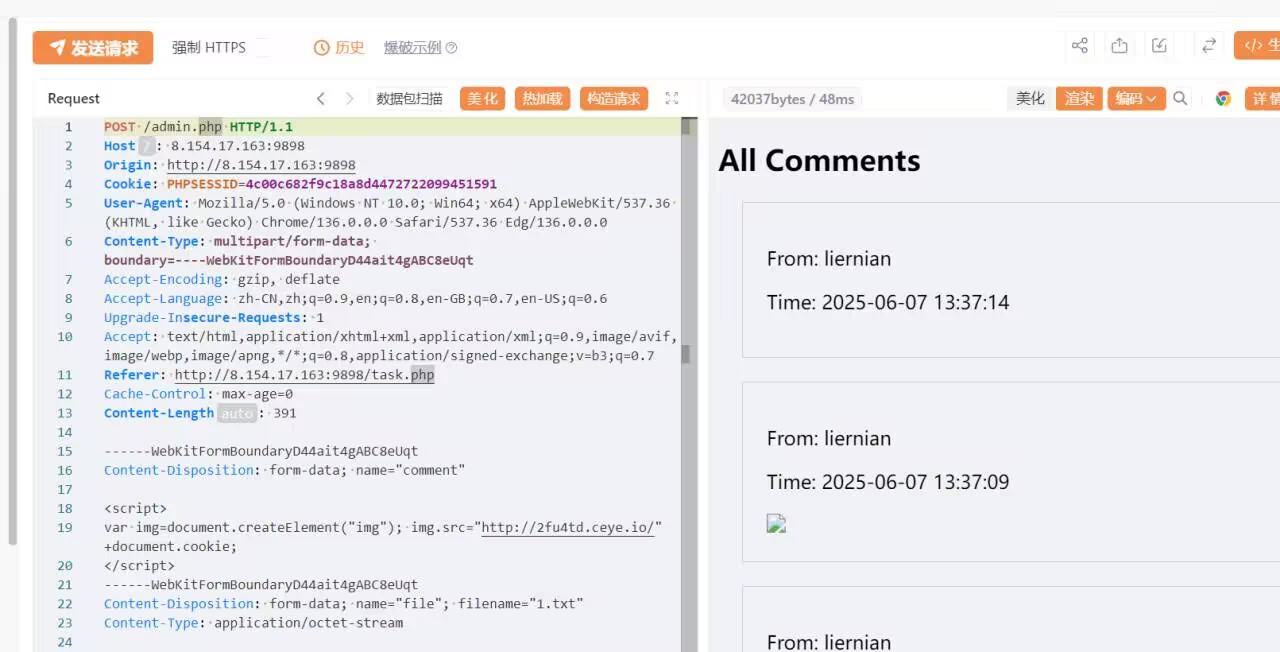Click the PHPSESSID cookie value

(371, 184)
